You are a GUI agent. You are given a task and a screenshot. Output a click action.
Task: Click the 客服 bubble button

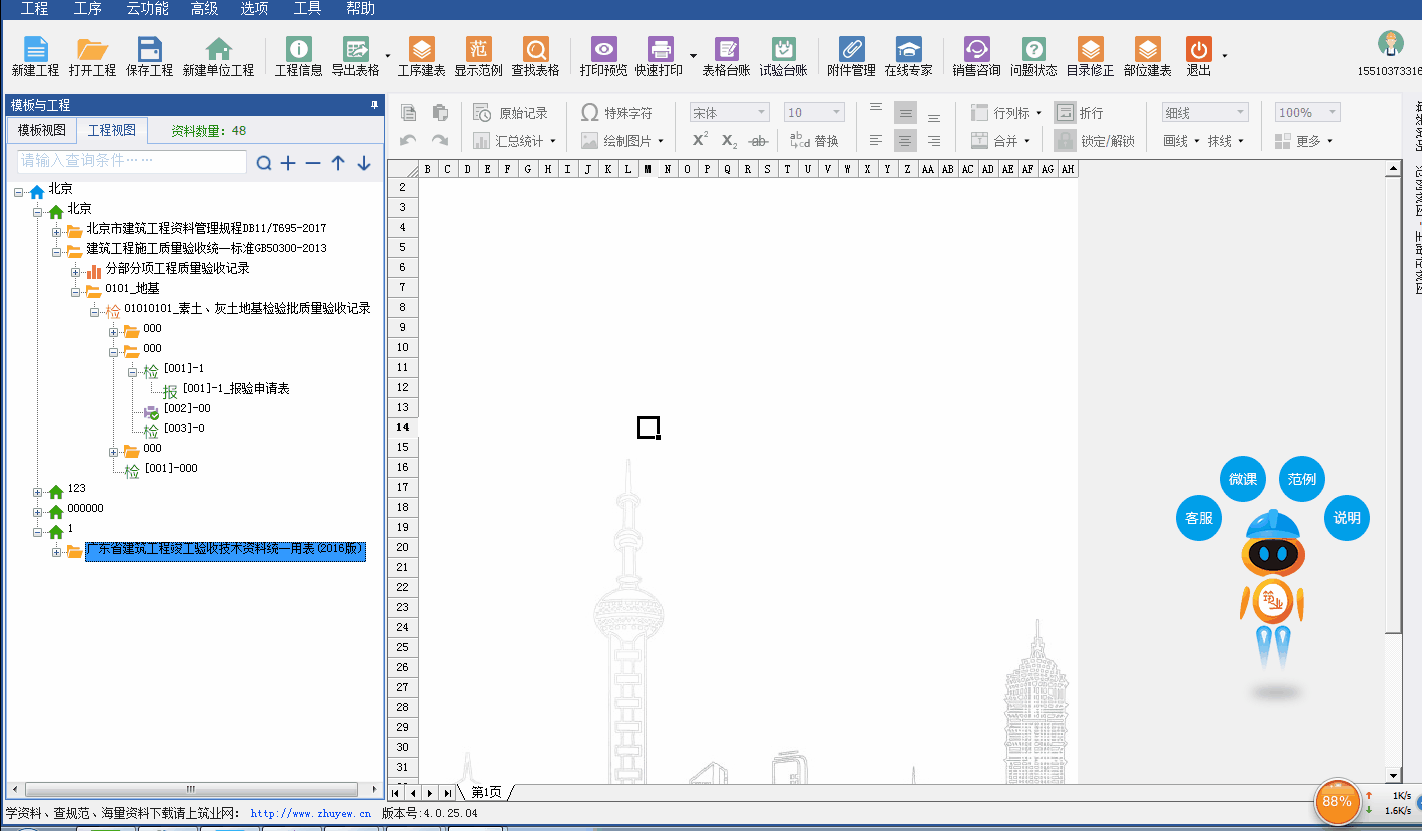(x=1198, y=518)
